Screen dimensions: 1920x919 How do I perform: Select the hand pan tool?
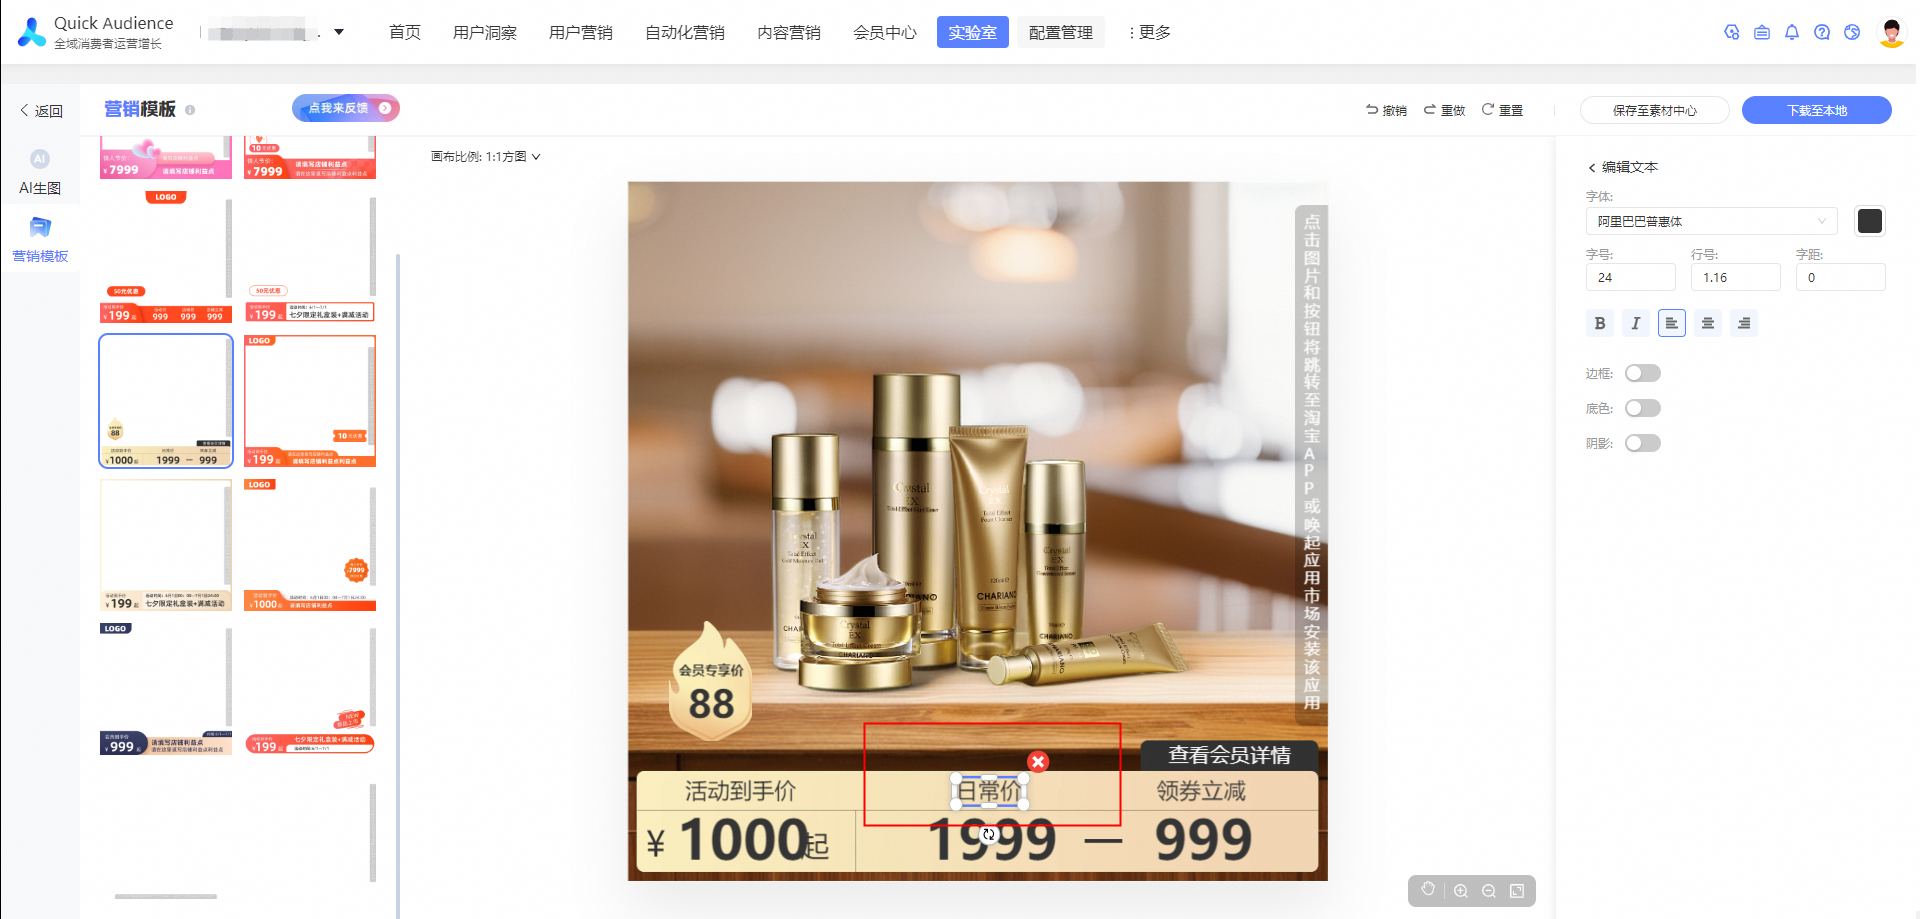pos(1428,890)
